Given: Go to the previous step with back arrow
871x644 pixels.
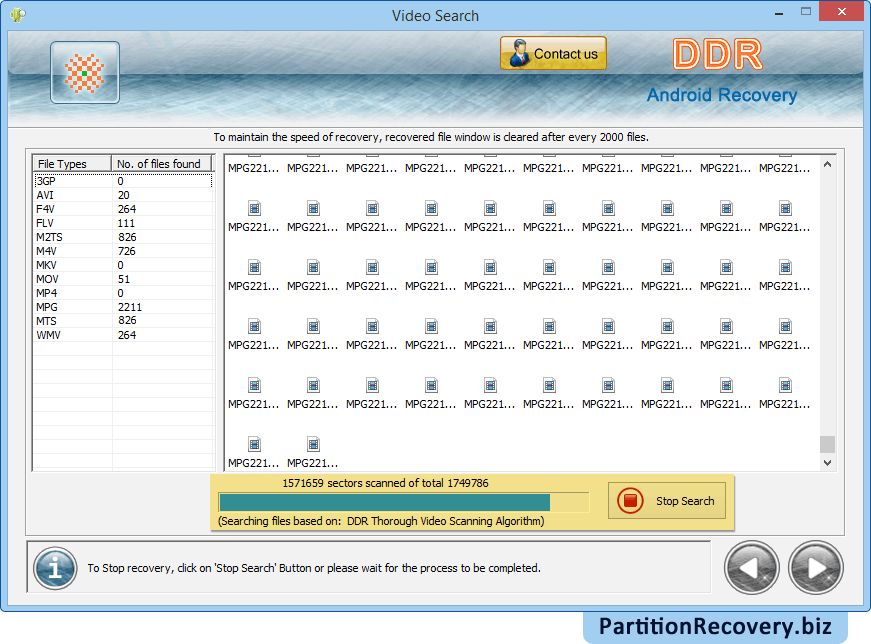Looking at the screenshot, I should click(752, 568).
